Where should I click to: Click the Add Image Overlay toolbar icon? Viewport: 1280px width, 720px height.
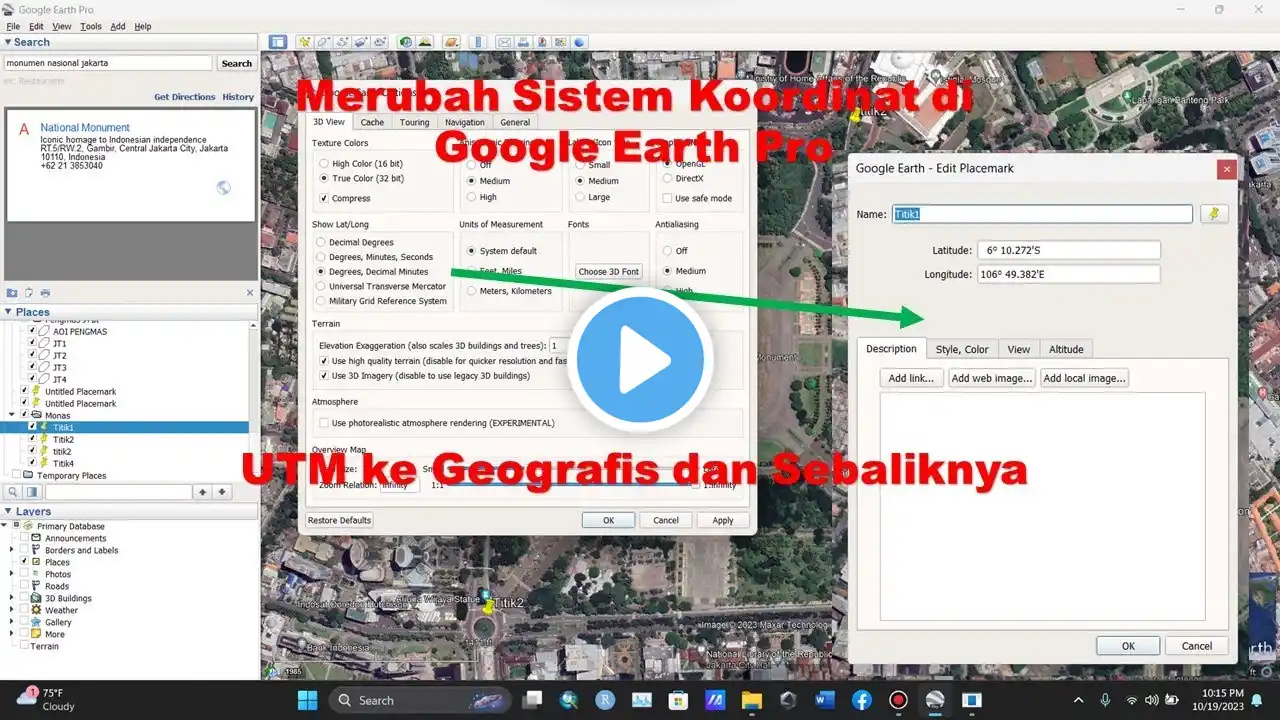pyautogui.click(x=361, y=42)
